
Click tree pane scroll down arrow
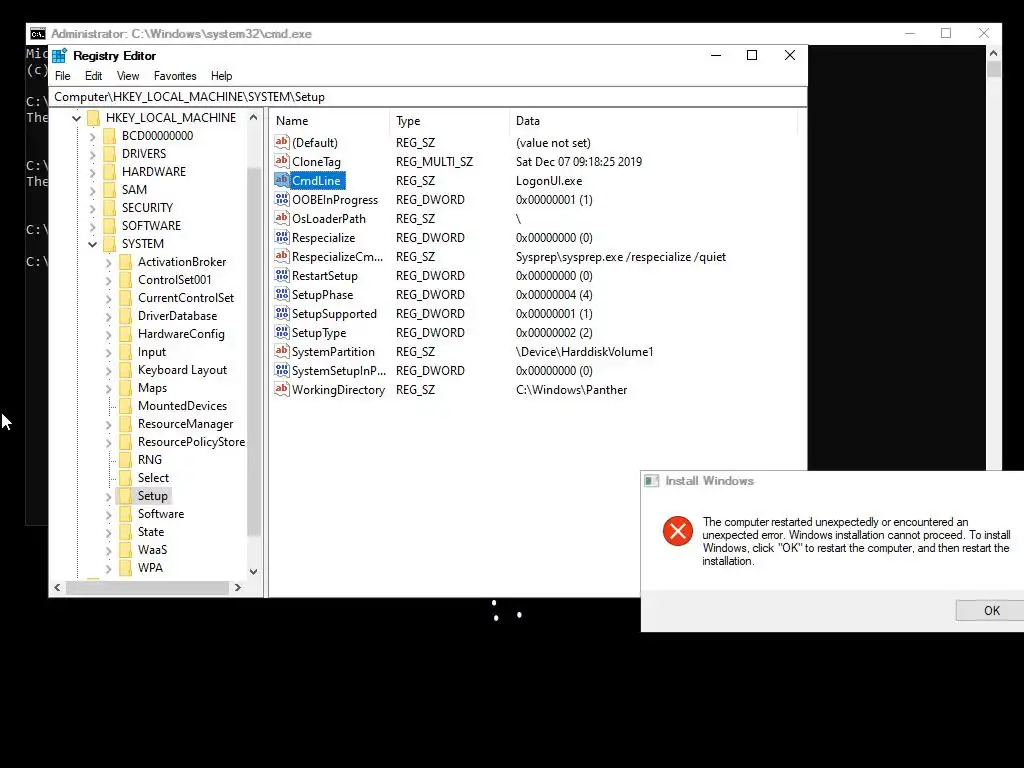[253, 571]
